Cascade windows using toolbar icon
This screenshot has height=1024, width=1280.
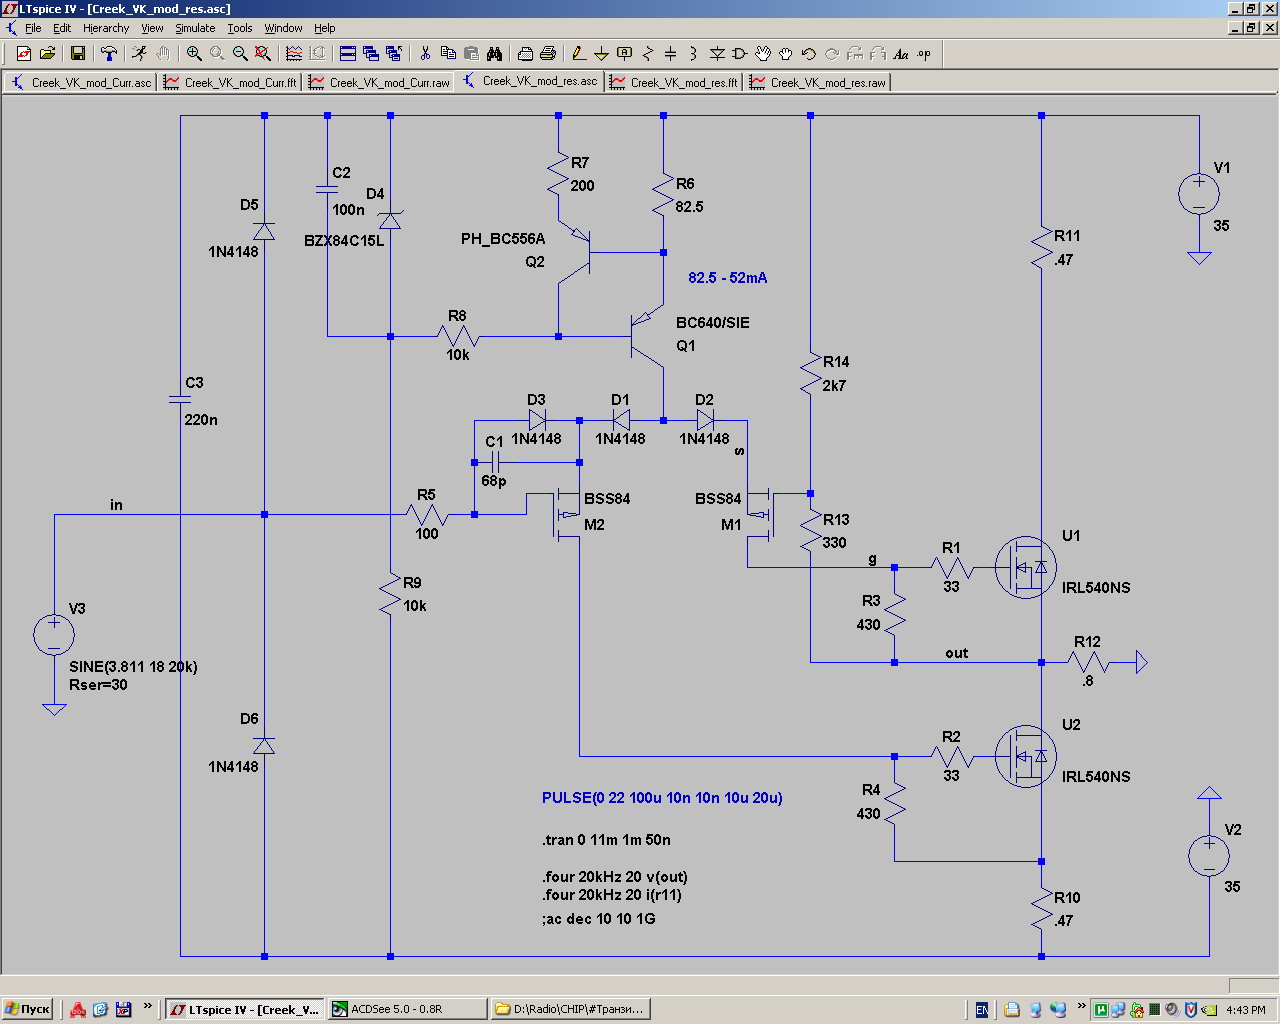tap(371, 54)
